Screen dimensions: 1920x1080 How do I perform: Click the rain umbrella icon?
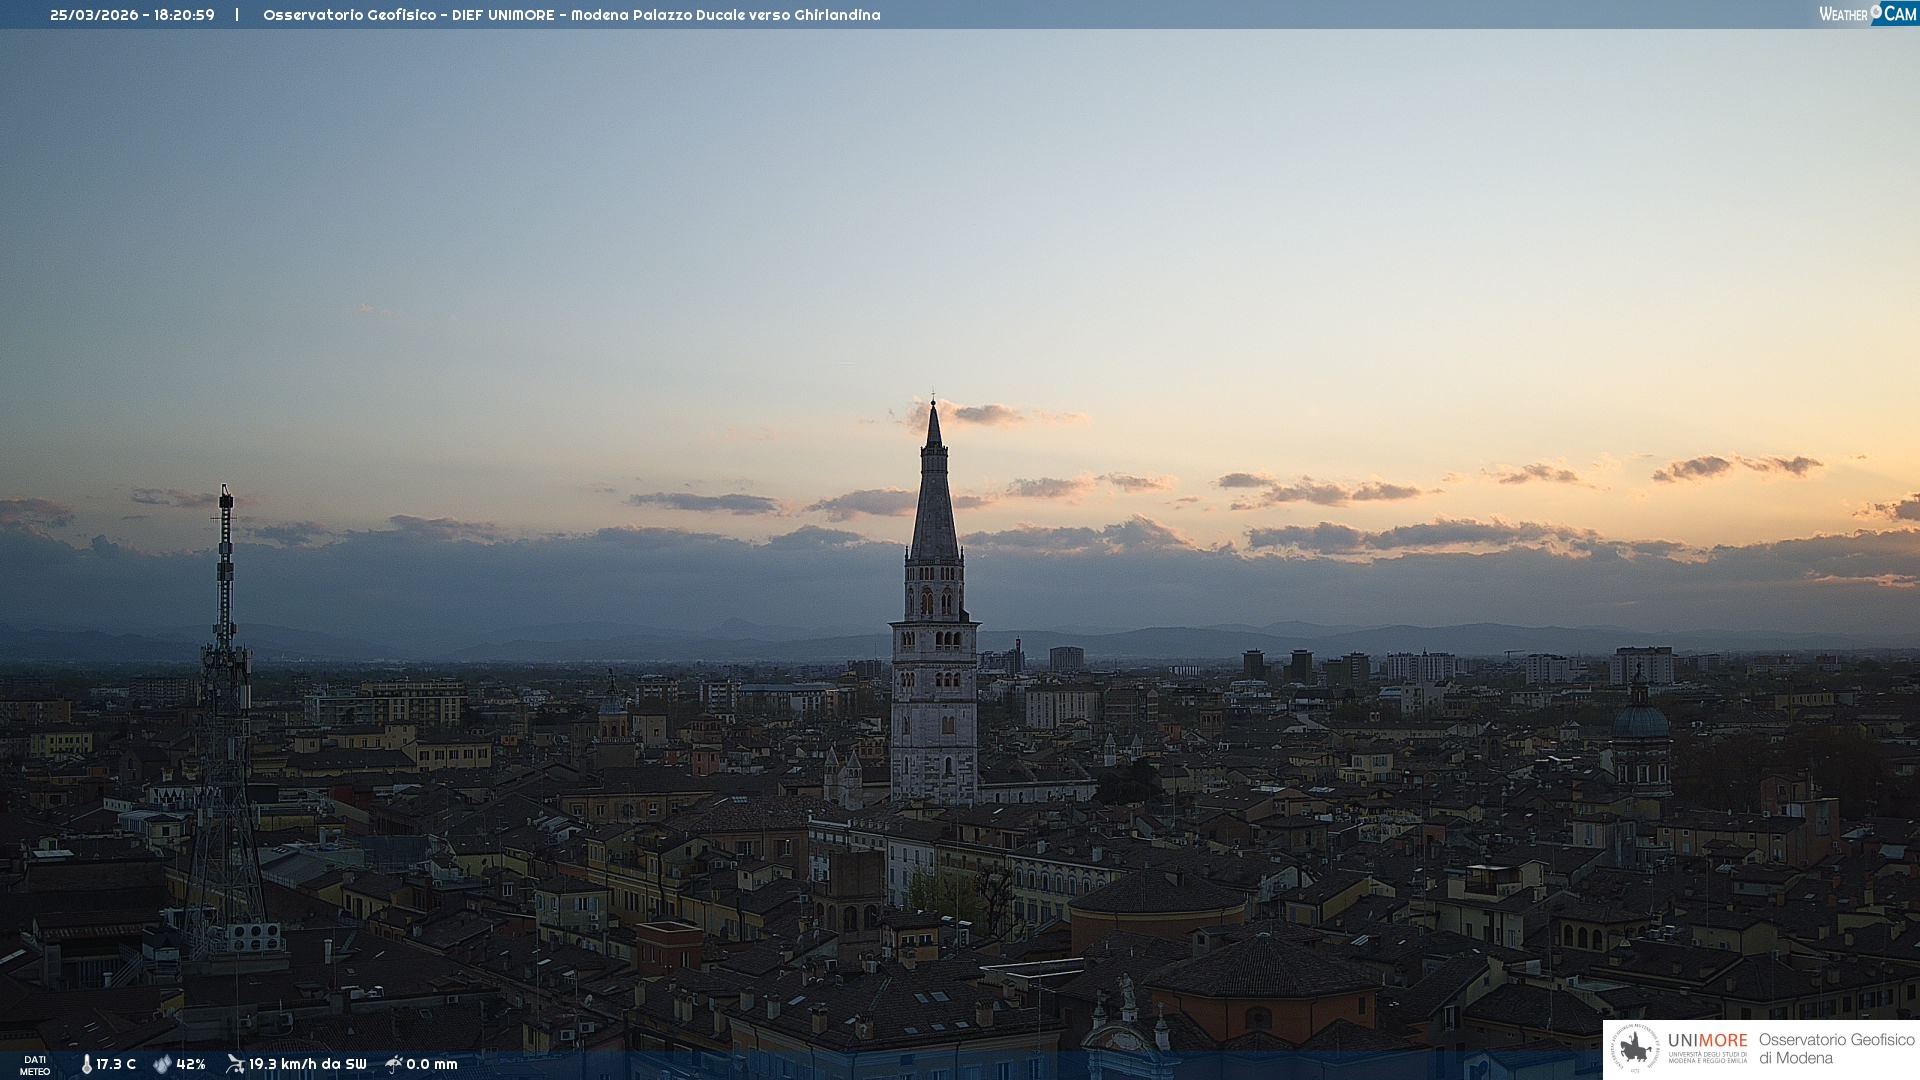coord(393,1064)
